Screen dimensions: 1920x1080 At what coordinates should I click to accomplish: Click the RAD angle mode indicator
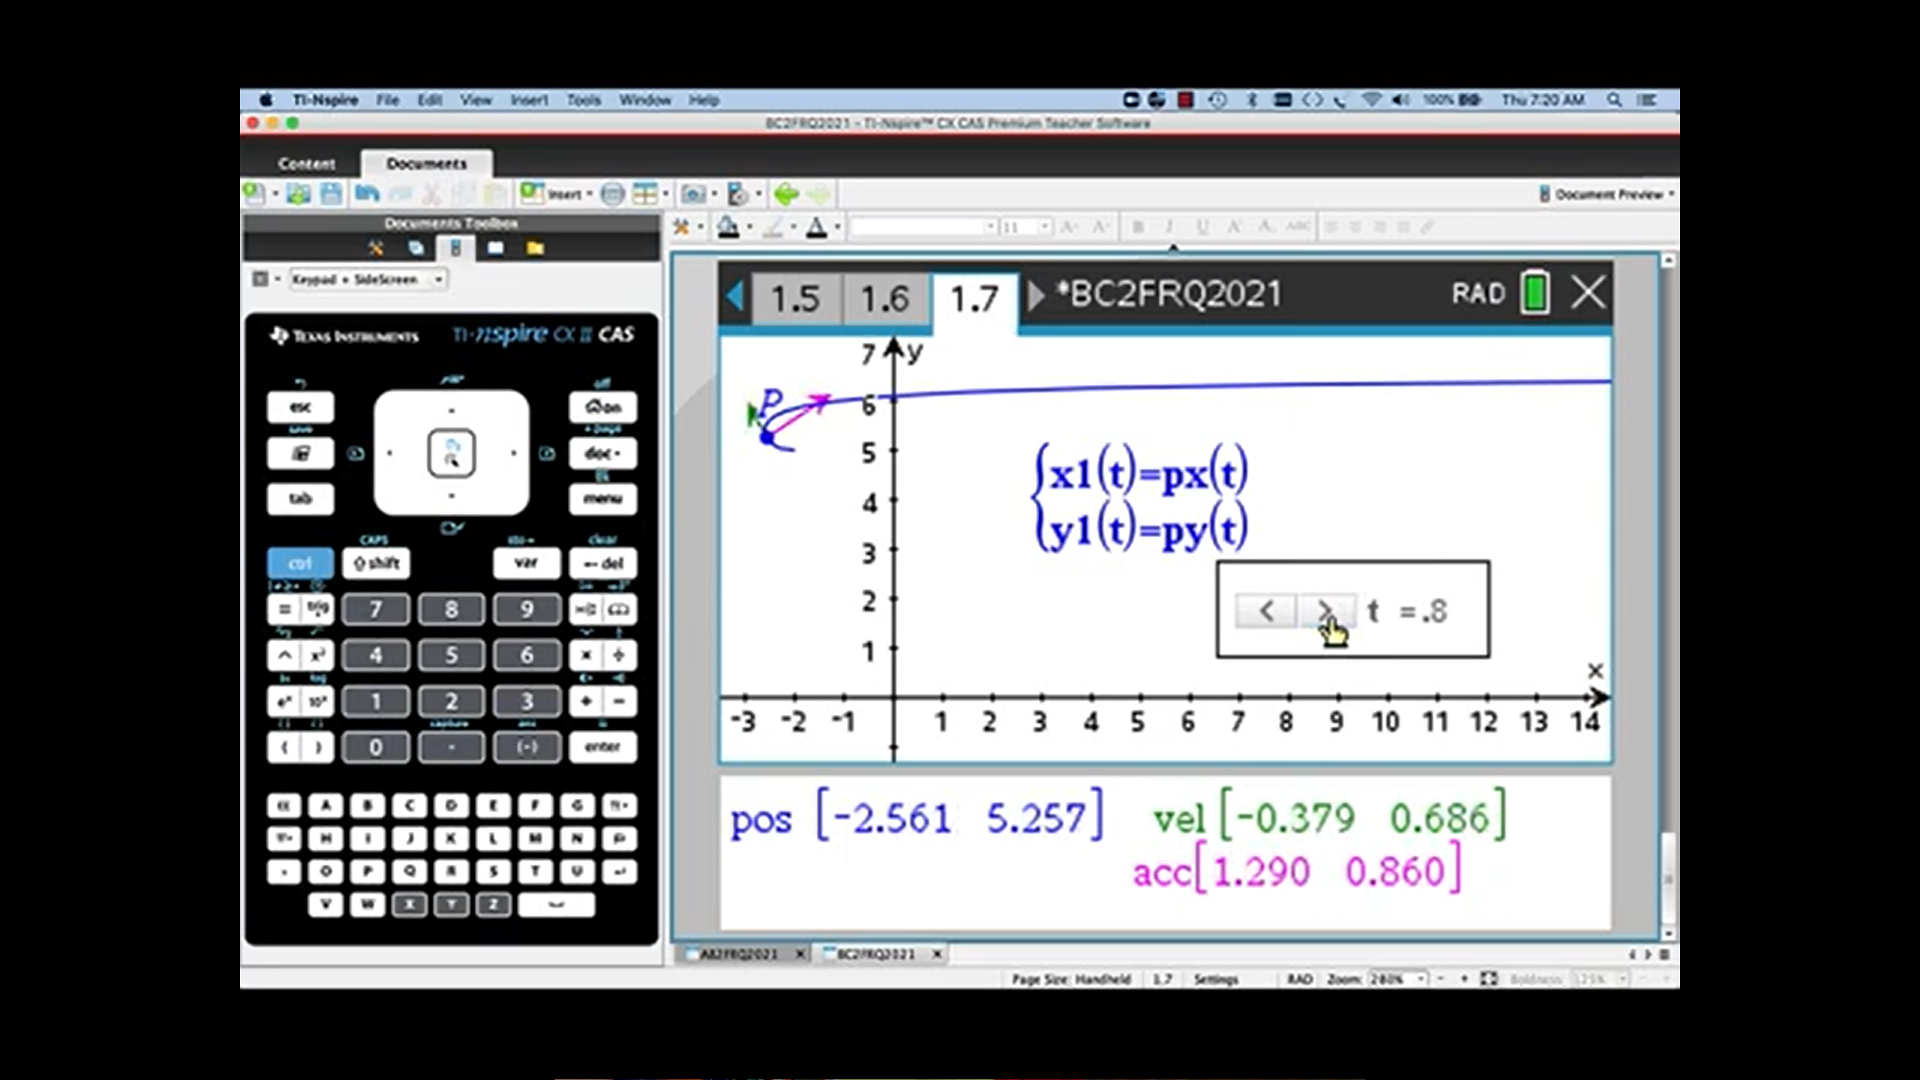[1477, 294]
